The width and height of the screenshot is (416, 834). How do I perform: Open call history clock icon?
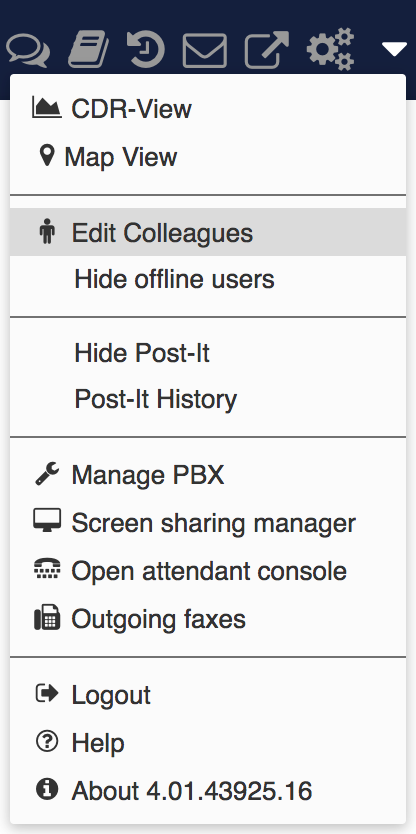(146, 49)
